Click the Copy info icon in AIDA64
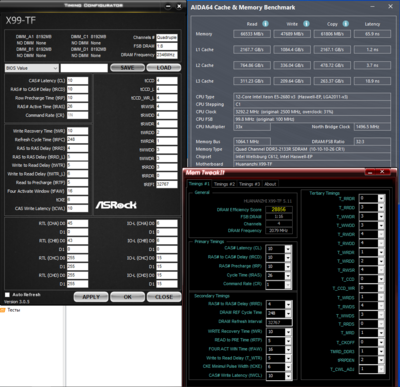Image resolution: width=400 pixels, height=387 pixels. click(346, 24)
